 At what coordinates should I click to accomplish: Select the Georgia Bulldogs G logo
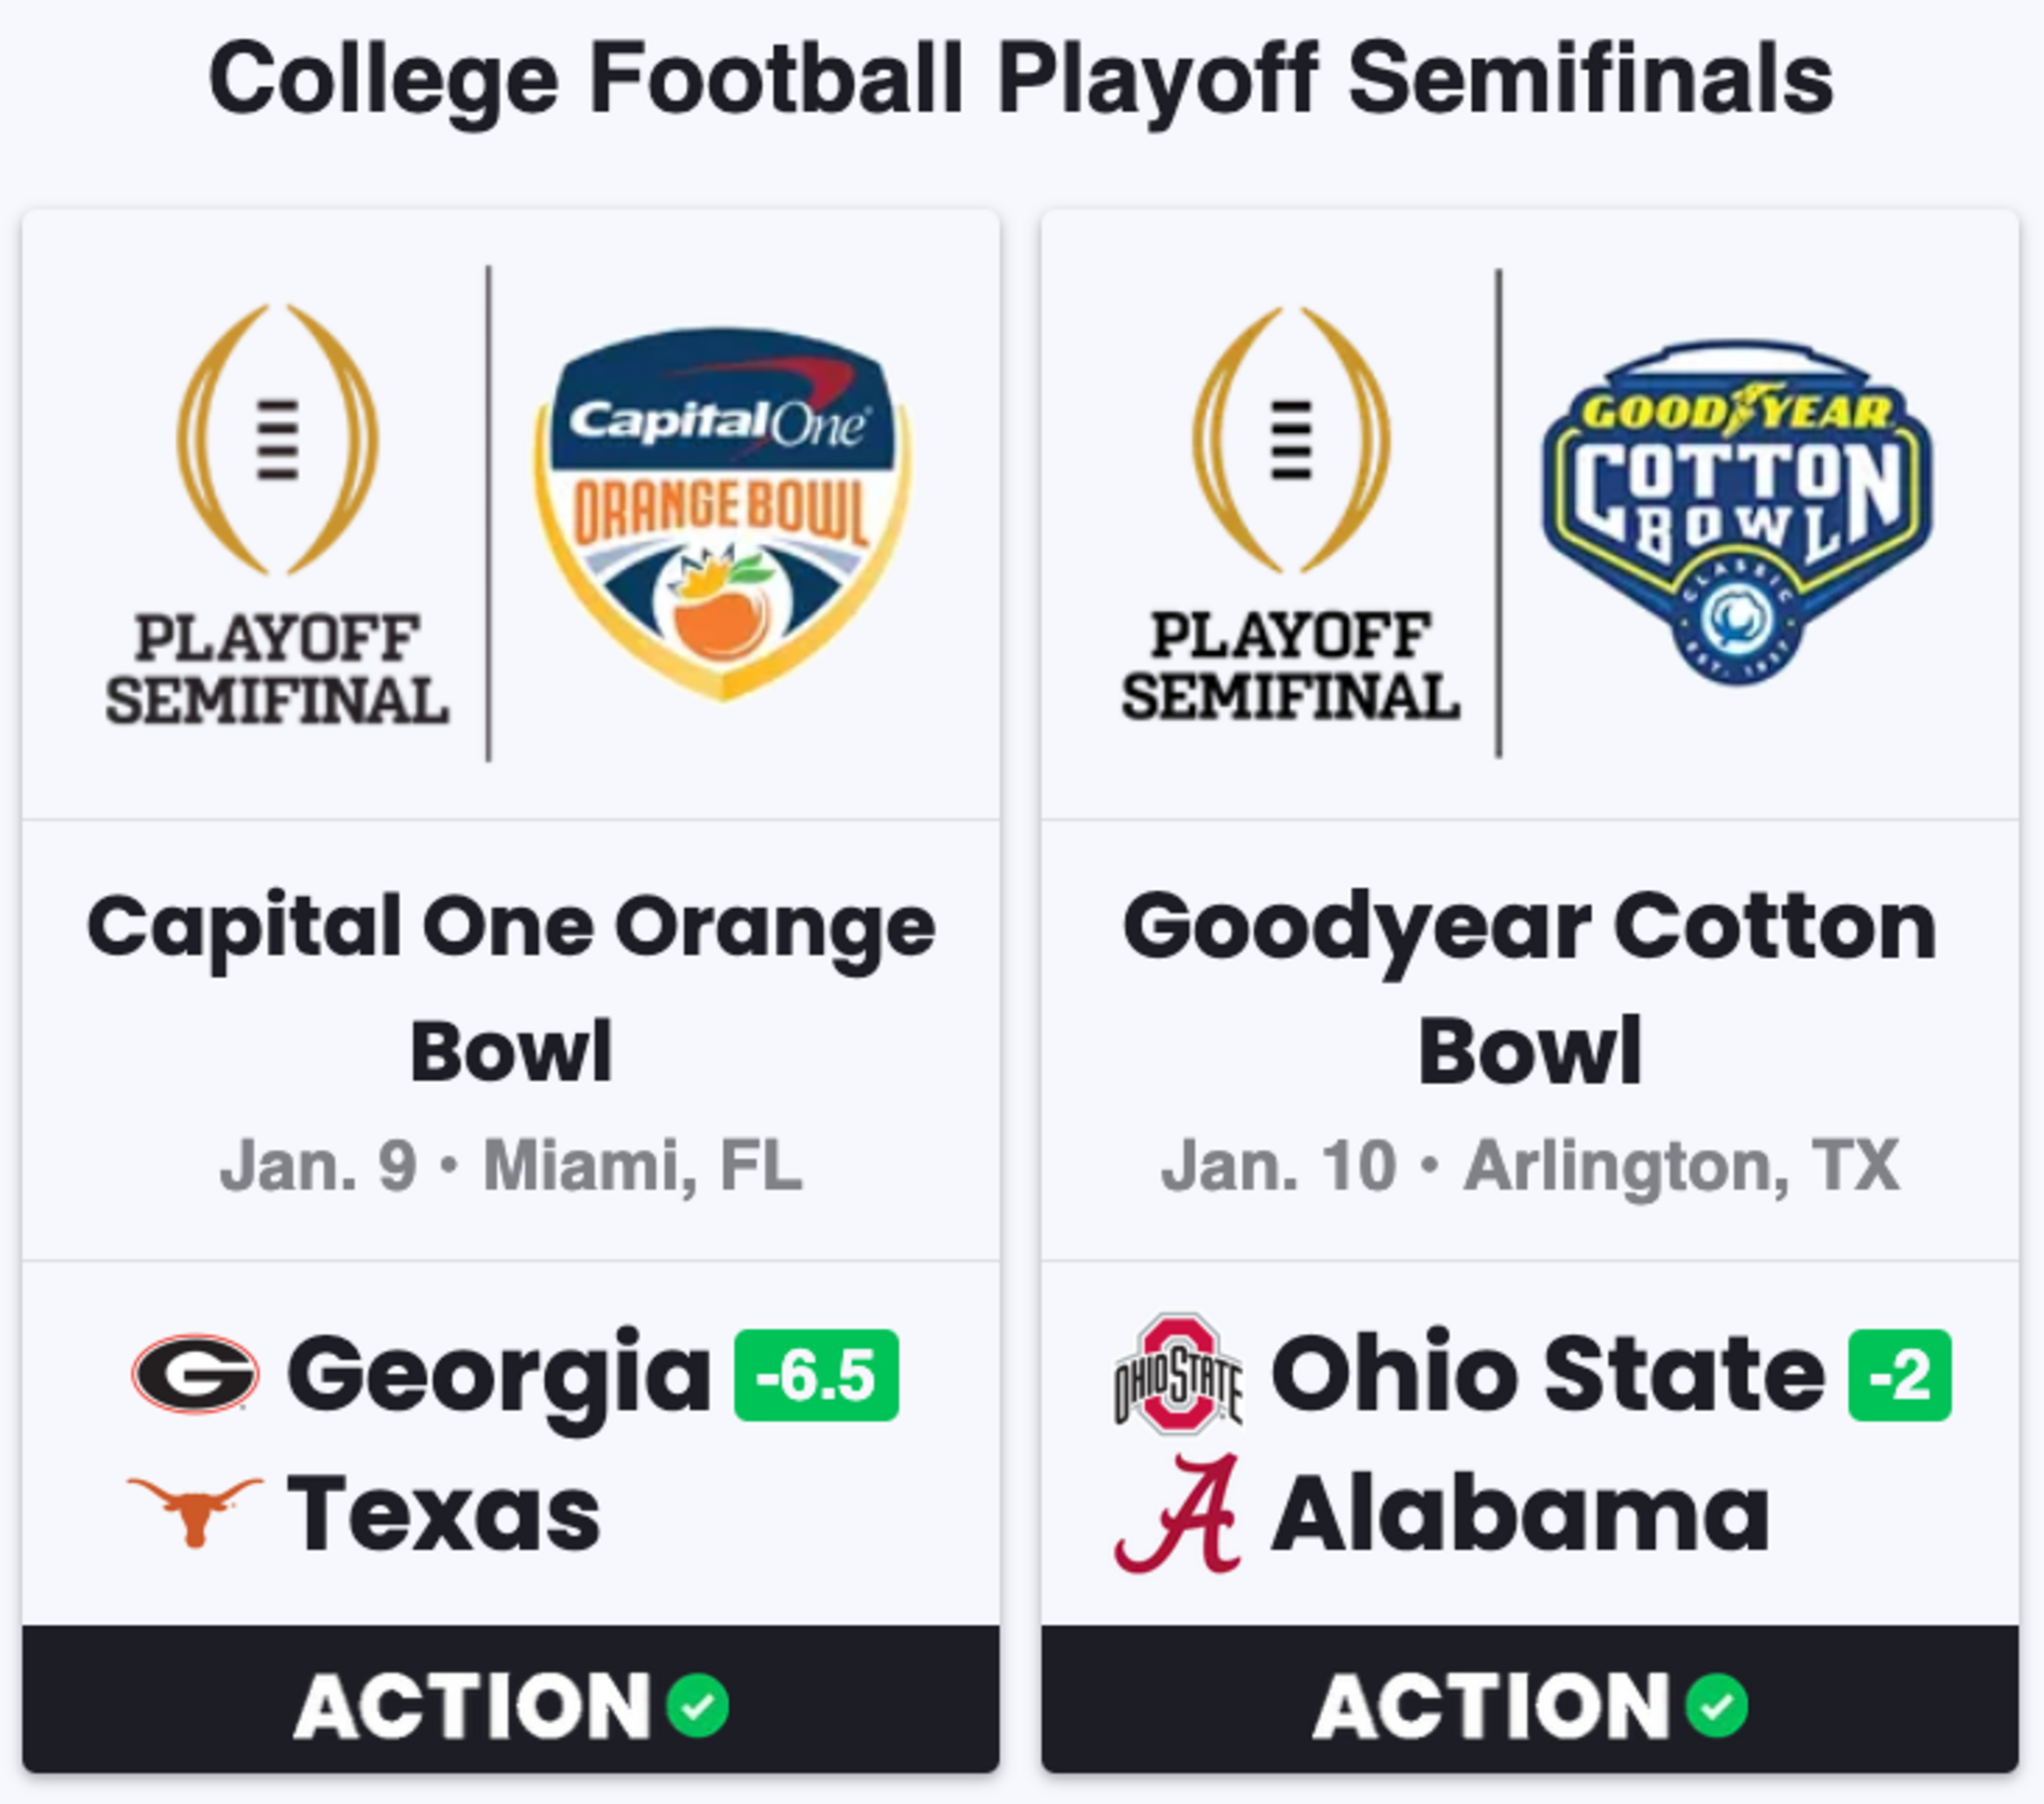click(196, 1373)
